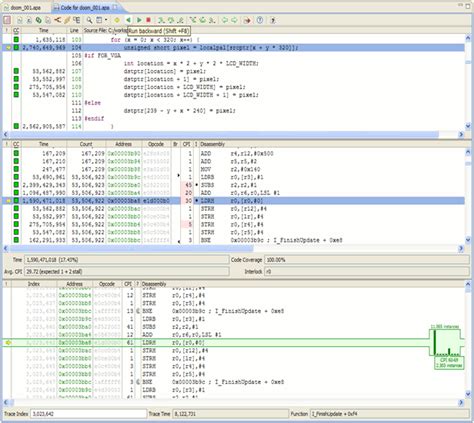
Task: Click source pane horizontal scrollbar thumb
Action: tap(224, 134)
